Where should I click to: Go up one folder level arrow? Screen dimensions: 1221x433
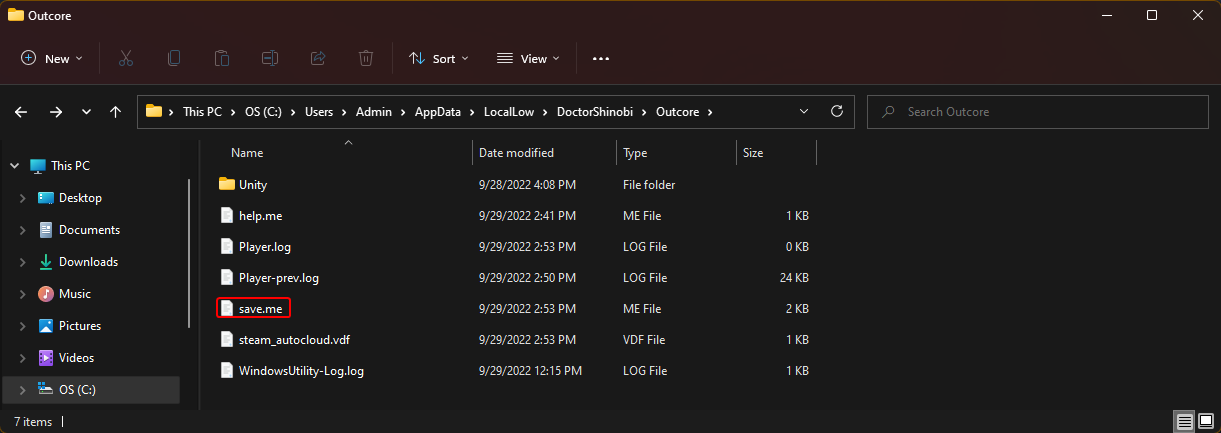[116, 112]
